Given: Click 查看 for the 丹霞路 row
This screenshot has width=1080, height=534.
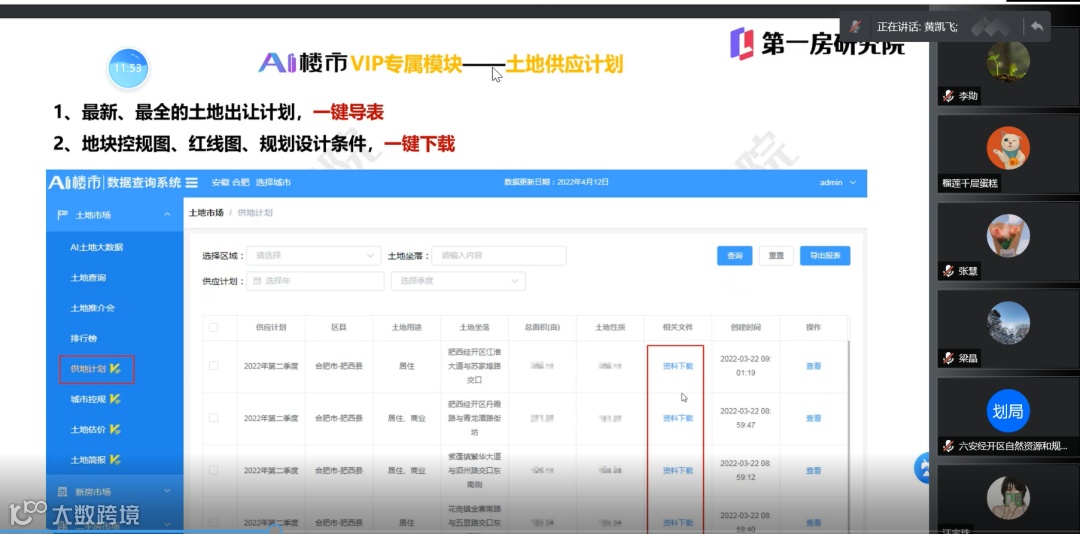Looking at the screenshot, I should [813, 418].
